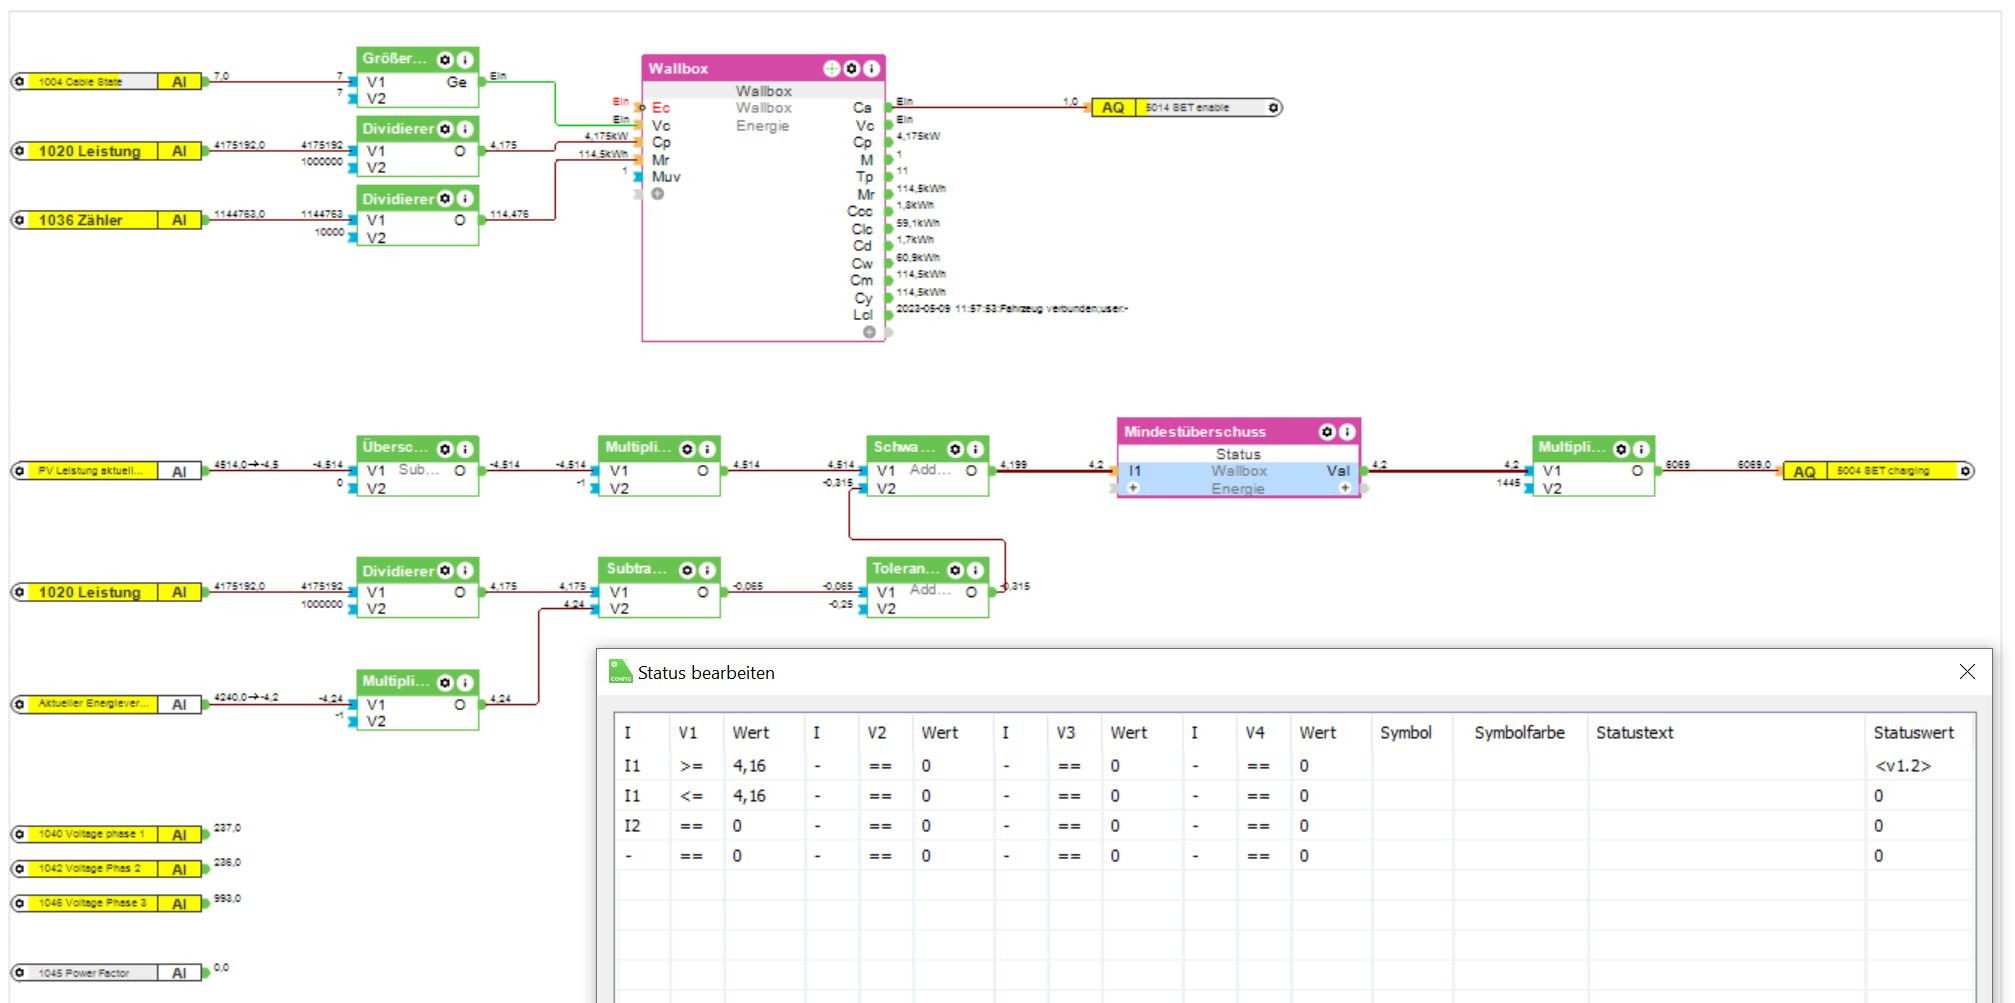Click gear icon on 1036 Zähler input
Screen dimensions: 2015x1003
pyautogui.click(x=19, y=220)
